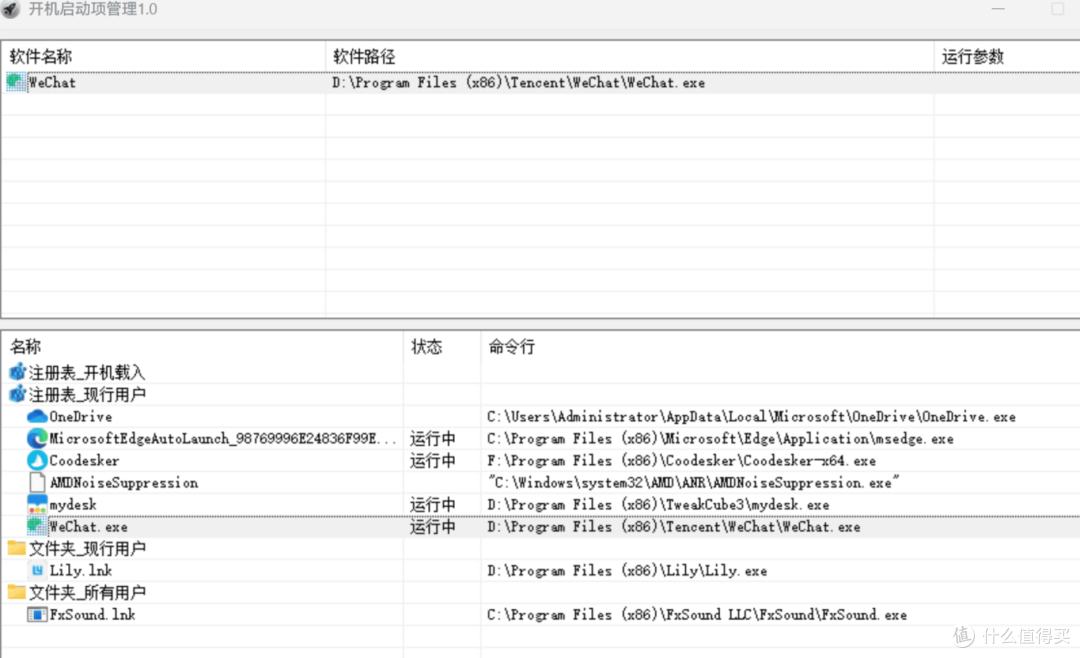Click the msedge.exe command line path
This screenshot has width=1080, height=658.
point(720,439)
